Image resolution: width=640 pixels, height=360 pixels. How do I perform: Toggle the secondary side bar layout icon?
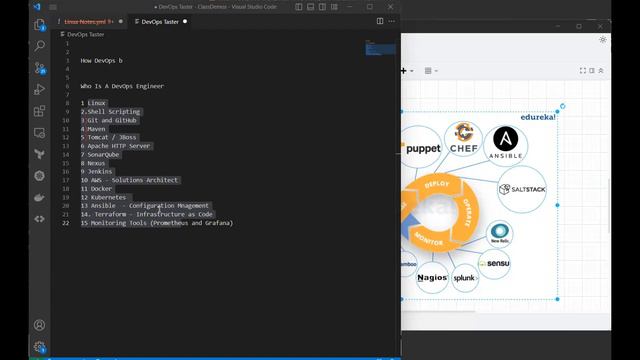pos(322,7)
